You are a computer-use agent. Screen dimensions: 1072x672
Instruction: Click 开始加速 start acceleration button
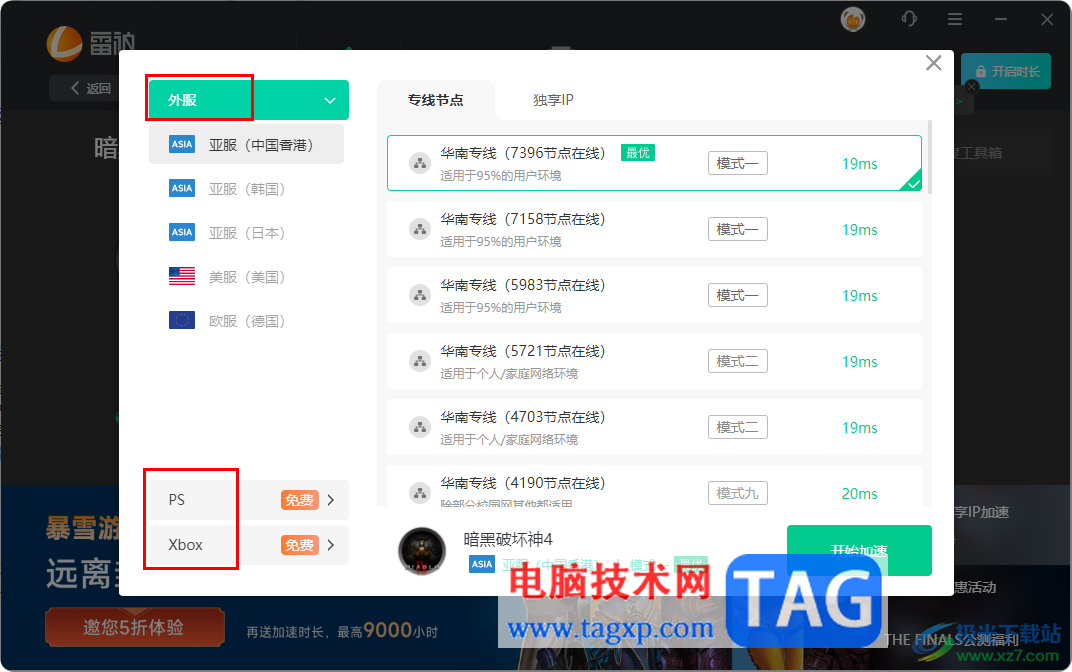[x=859, y=550]
